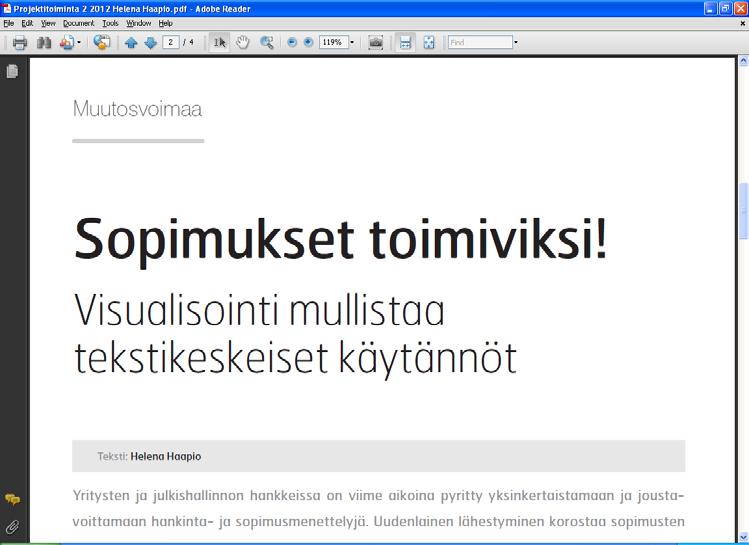
Task: Open dropdown arrow beside the PDF share icon
Action: pyautogui.click(x=79, y=43)
